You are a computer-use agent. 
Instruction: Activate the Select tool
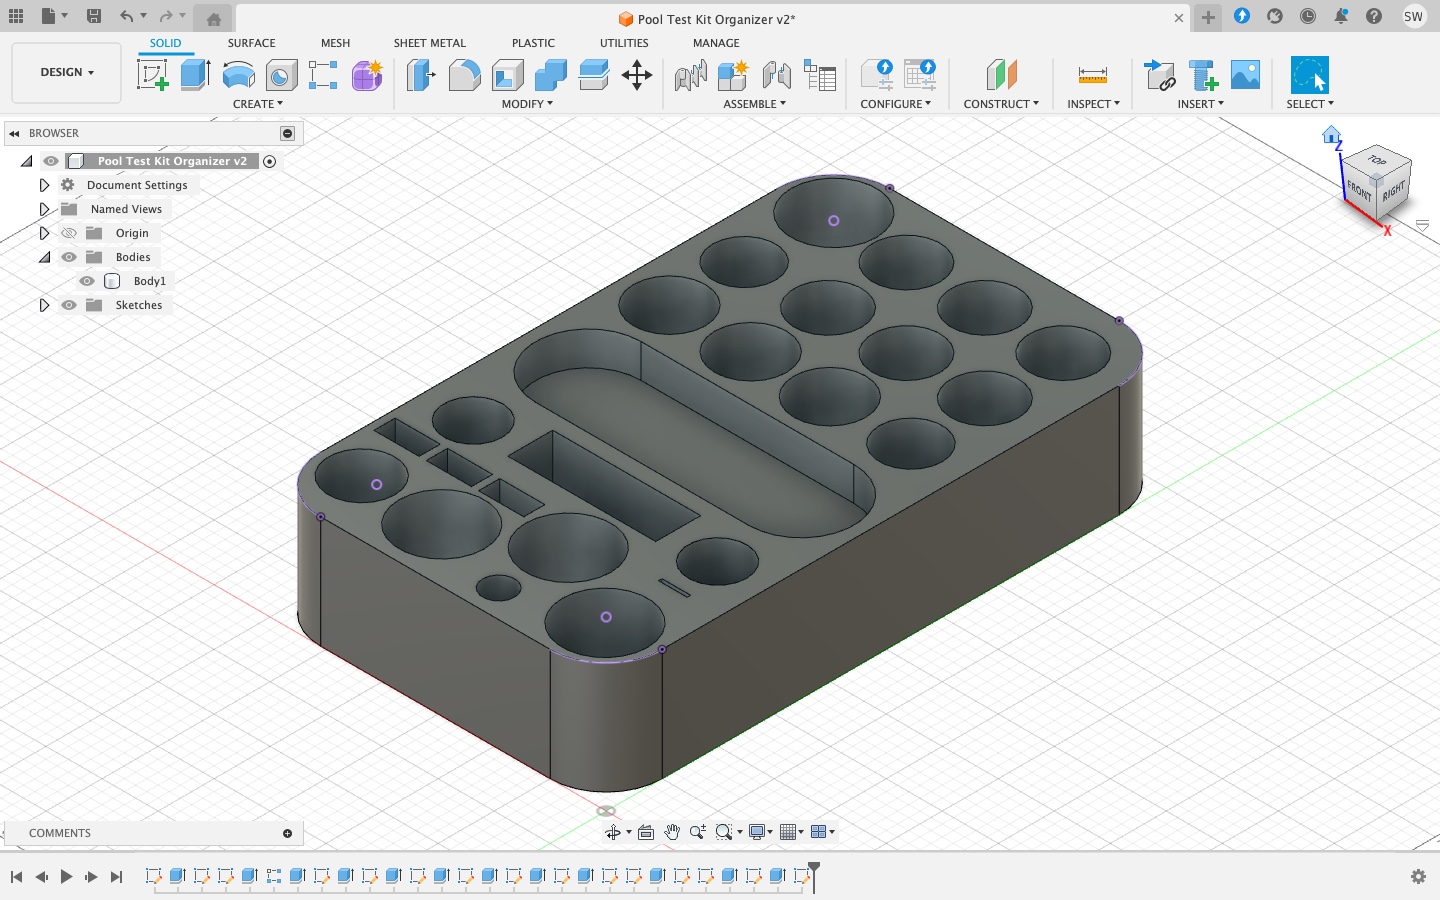[1310, 75]
